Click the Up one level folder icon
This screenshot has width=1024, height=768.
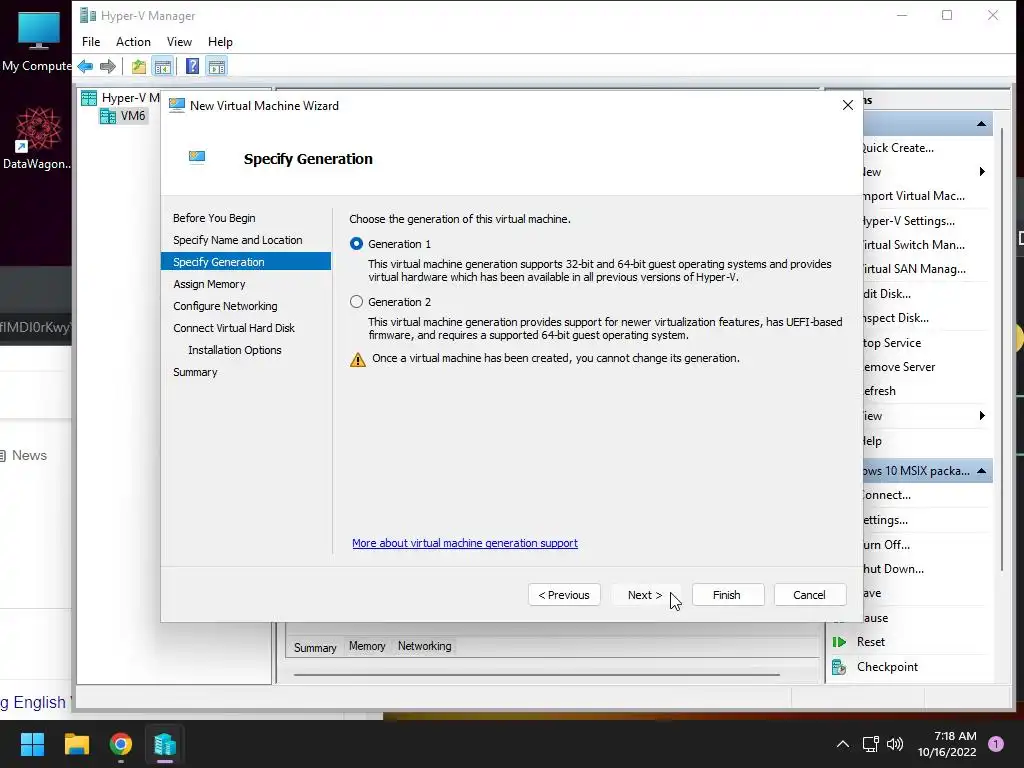(x=138, y=66)
